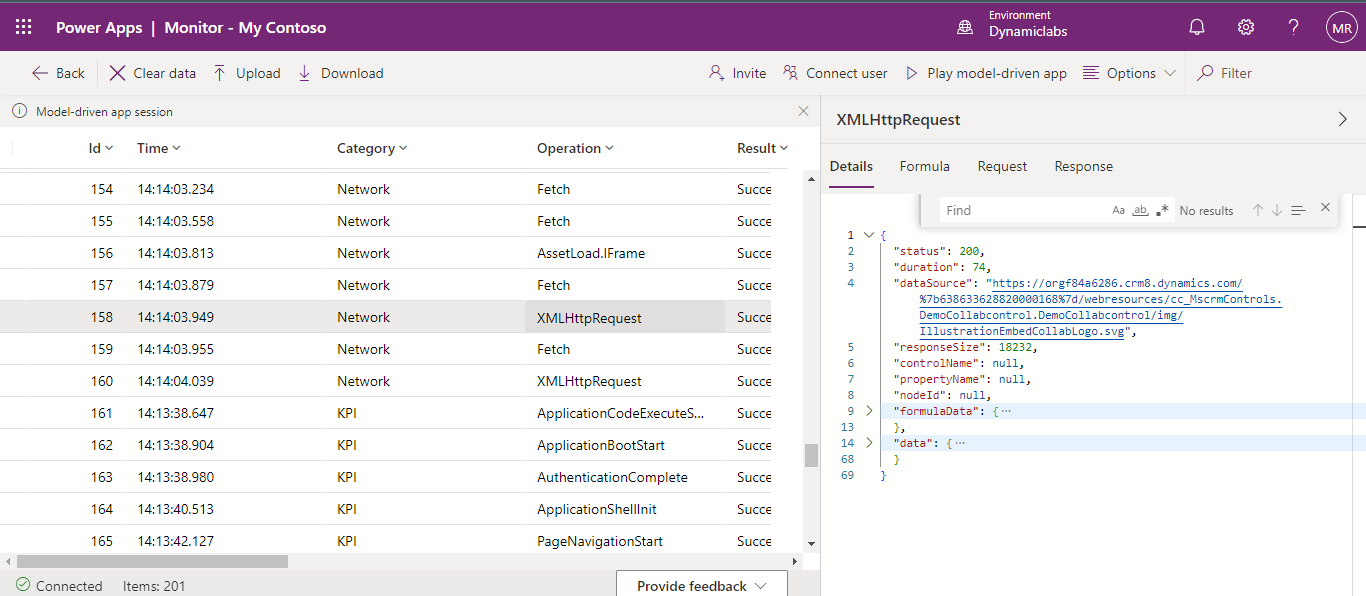Switch to the Formula tab
This screenshot has width=1366, height=596.
click(924, 166)
